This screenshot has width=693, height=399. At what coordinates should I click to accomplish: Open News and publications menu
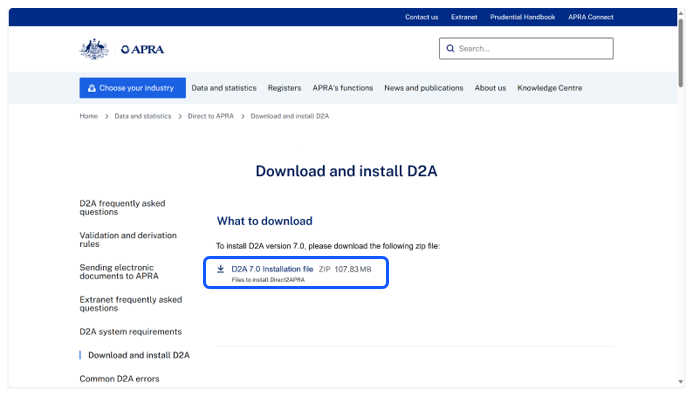[x=424, y=88]
